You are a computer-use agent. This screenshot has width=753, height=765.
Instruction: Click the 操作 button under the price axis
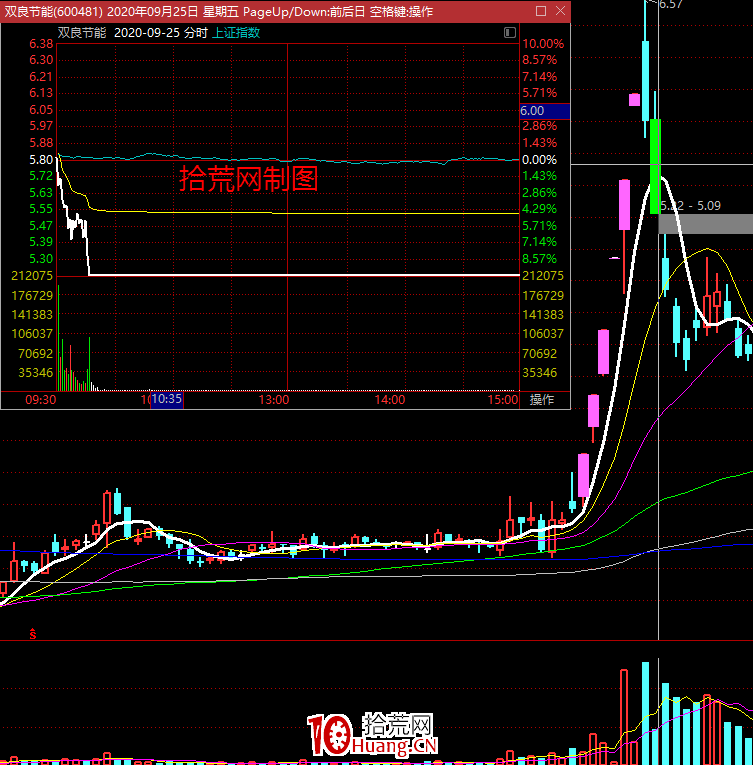pos(542,400)
